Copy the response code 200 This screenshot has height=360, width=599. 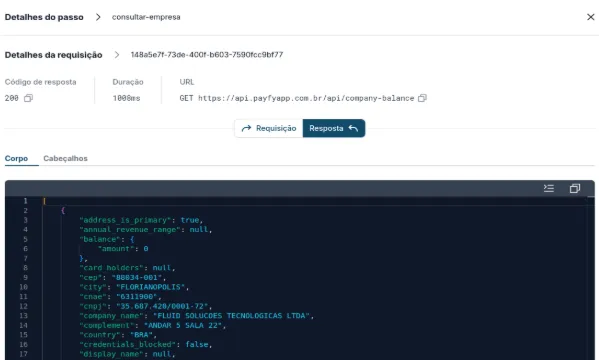tap(28, 98)
